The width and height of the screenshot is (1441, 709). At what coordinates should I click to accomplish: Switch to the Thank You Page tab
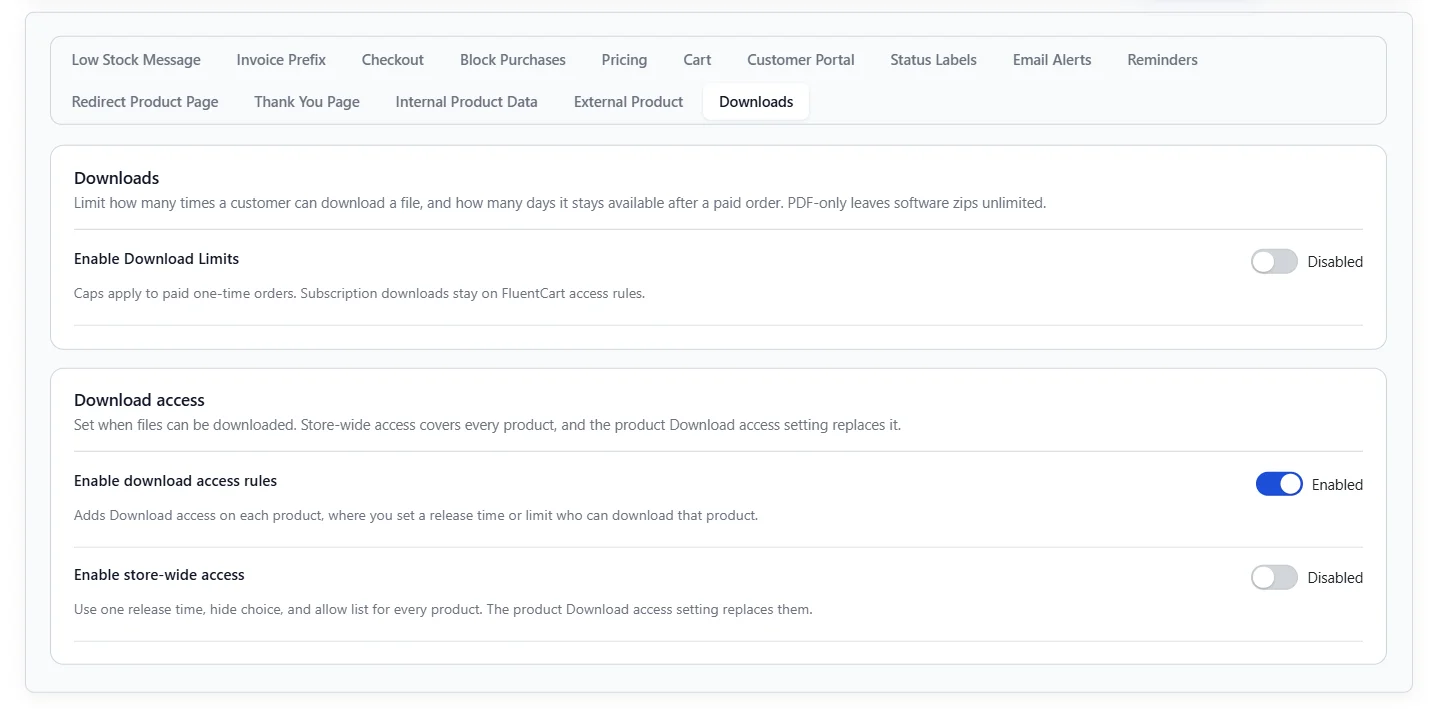coord(307,102)
